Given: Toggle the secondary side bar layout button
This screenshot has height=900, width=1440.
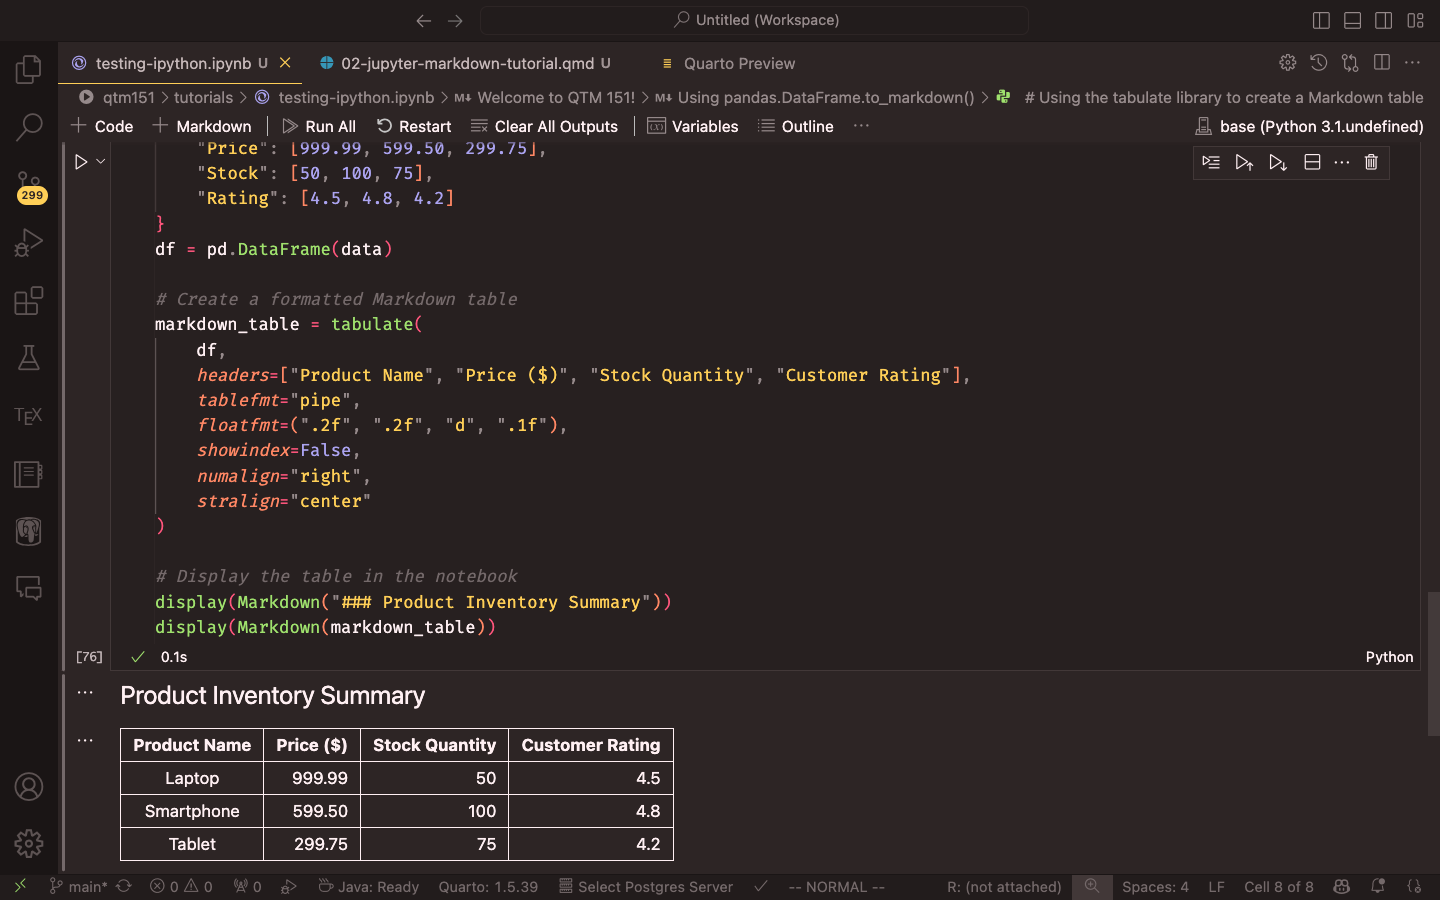Looking at the screenshot, I should [1384, 20].
